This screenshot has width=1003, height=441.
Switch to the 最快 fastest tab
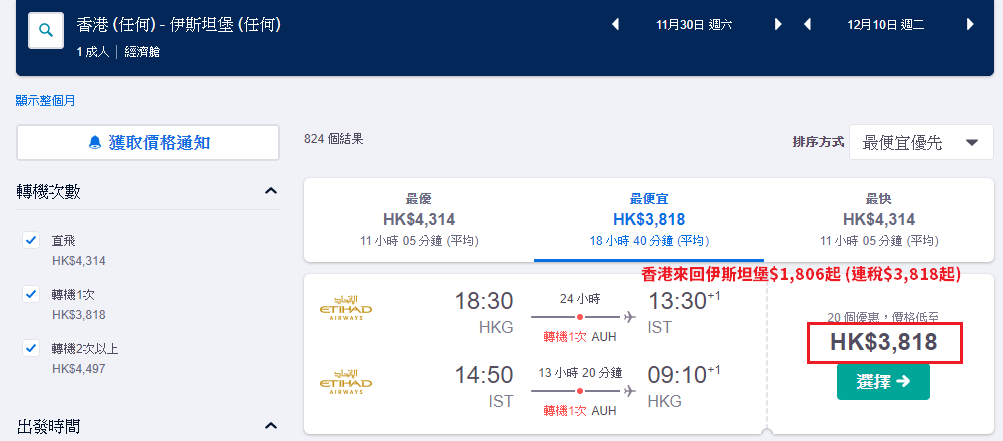pos(878,220)
